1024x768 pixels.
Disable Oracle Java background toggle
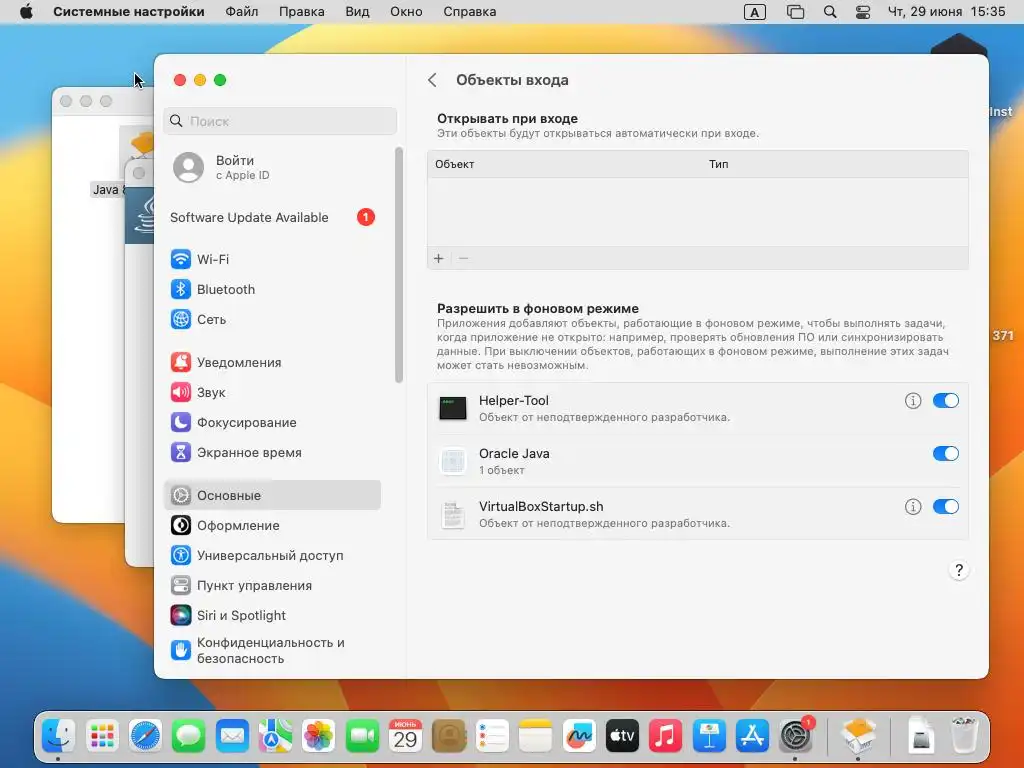[946, 454]
